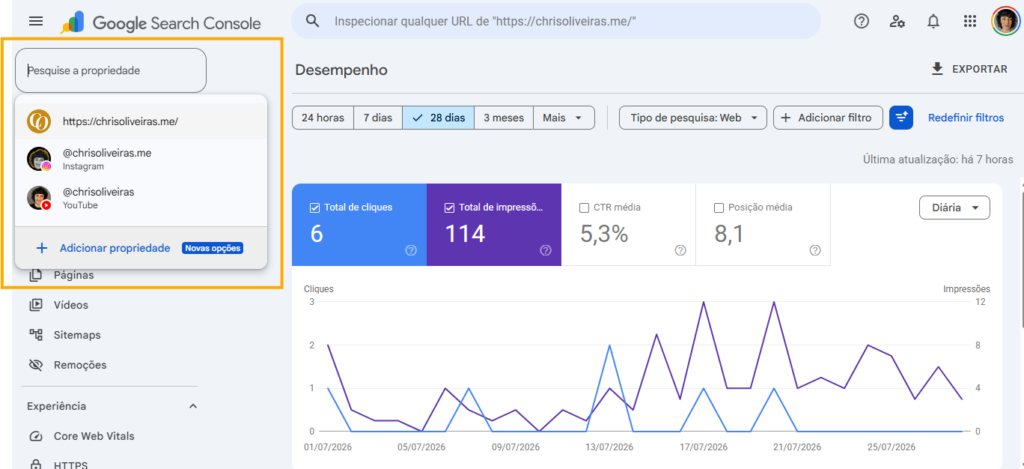Open help for CTR média
This screenshot has height=469, width=1024.
coord(680,250)
